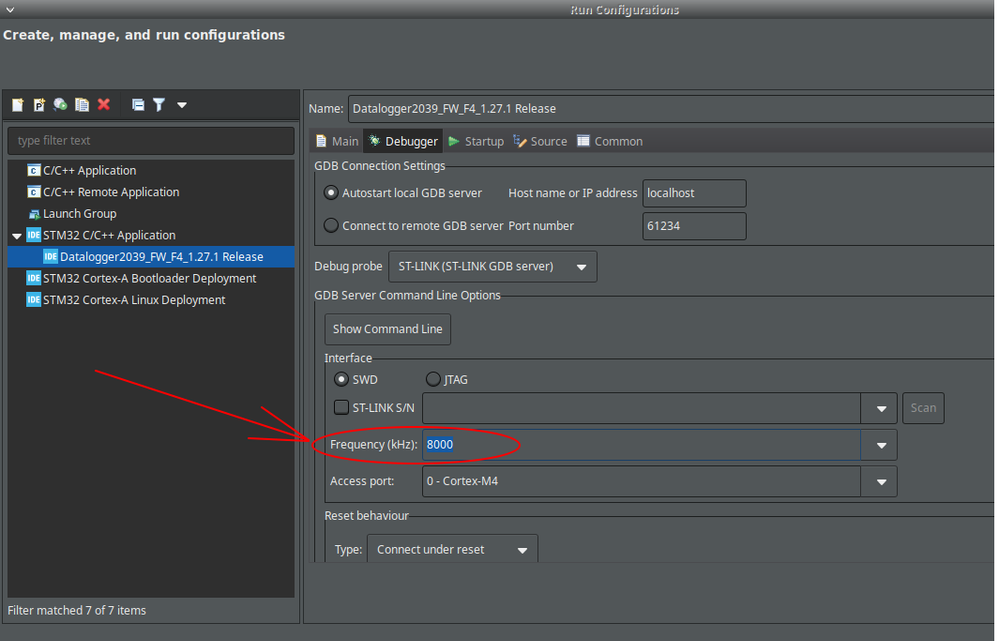Image resolution: width=999 pixels, height=641 pixels.
Task: Switch to the Common tab
Action: coord(610,141)
